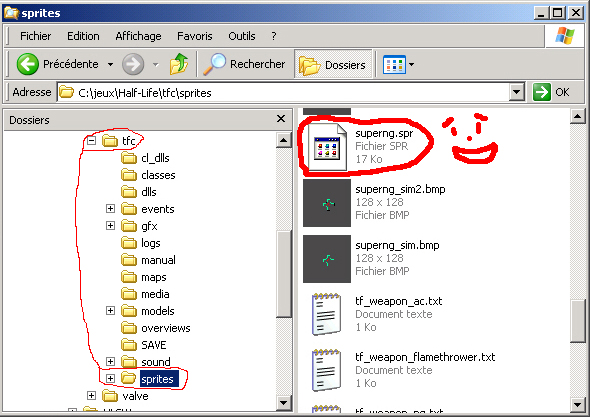This screenshot has width=590, height=417.
Task: Select the SAVE folder icon
Action: [x=129, y=345]
